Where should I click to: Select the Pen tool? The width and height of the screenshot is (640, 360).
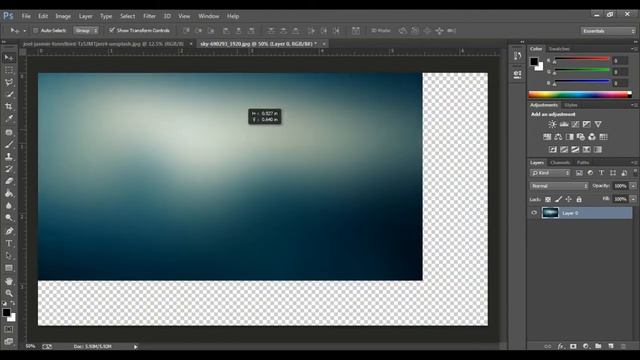tap(9, 231)
